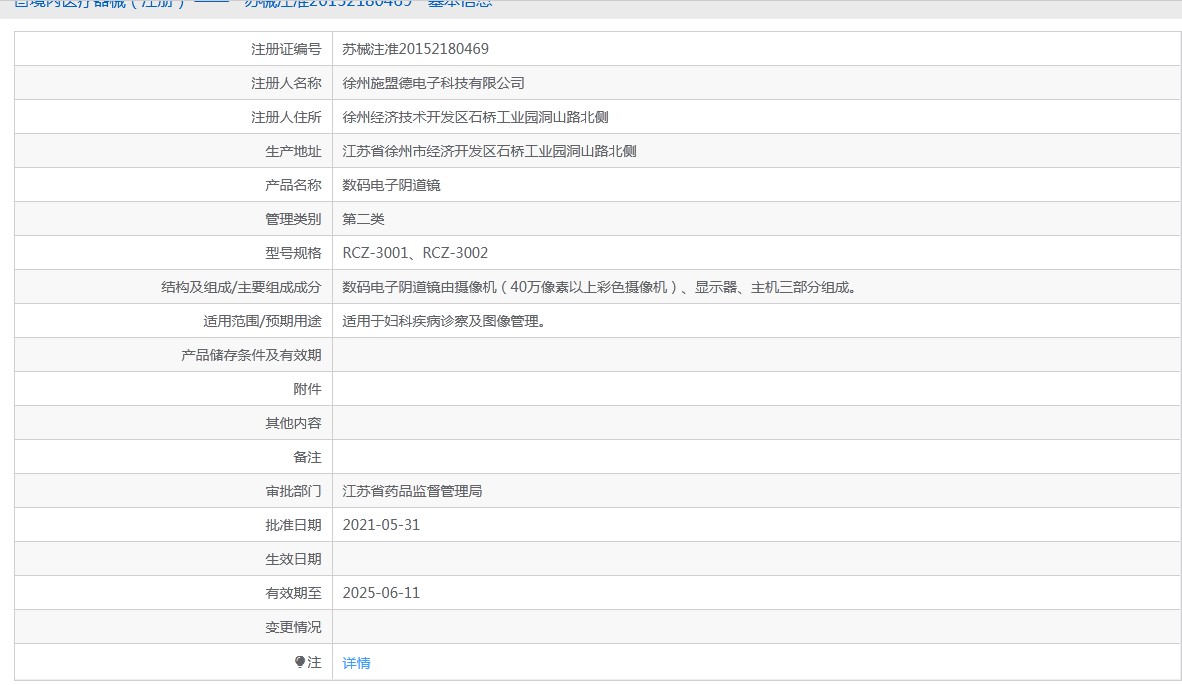Click the 审批部门 label

[x=293, y=491]
